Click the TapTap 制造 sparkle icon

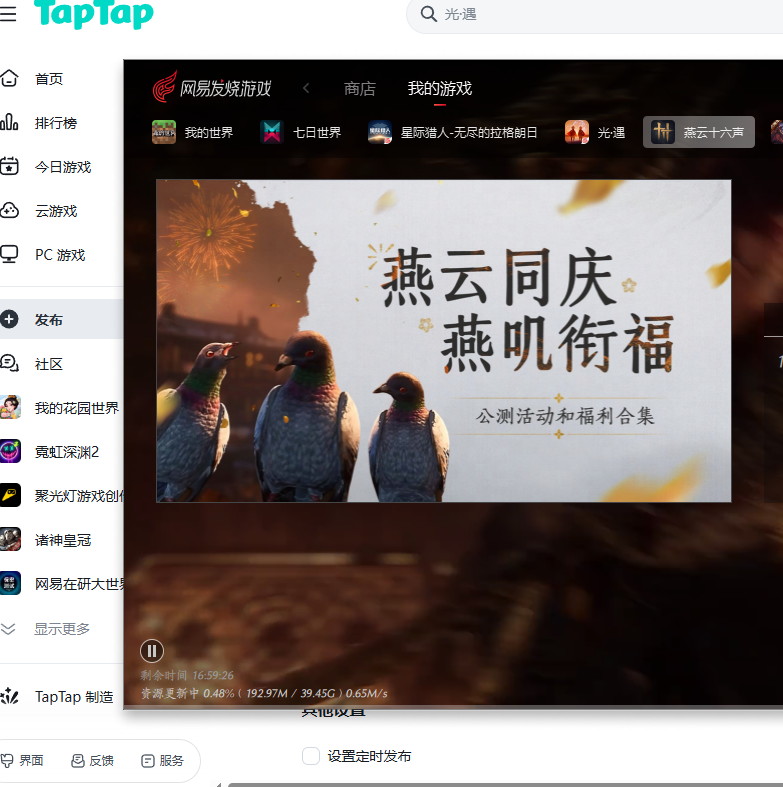[x=10, y=696]
